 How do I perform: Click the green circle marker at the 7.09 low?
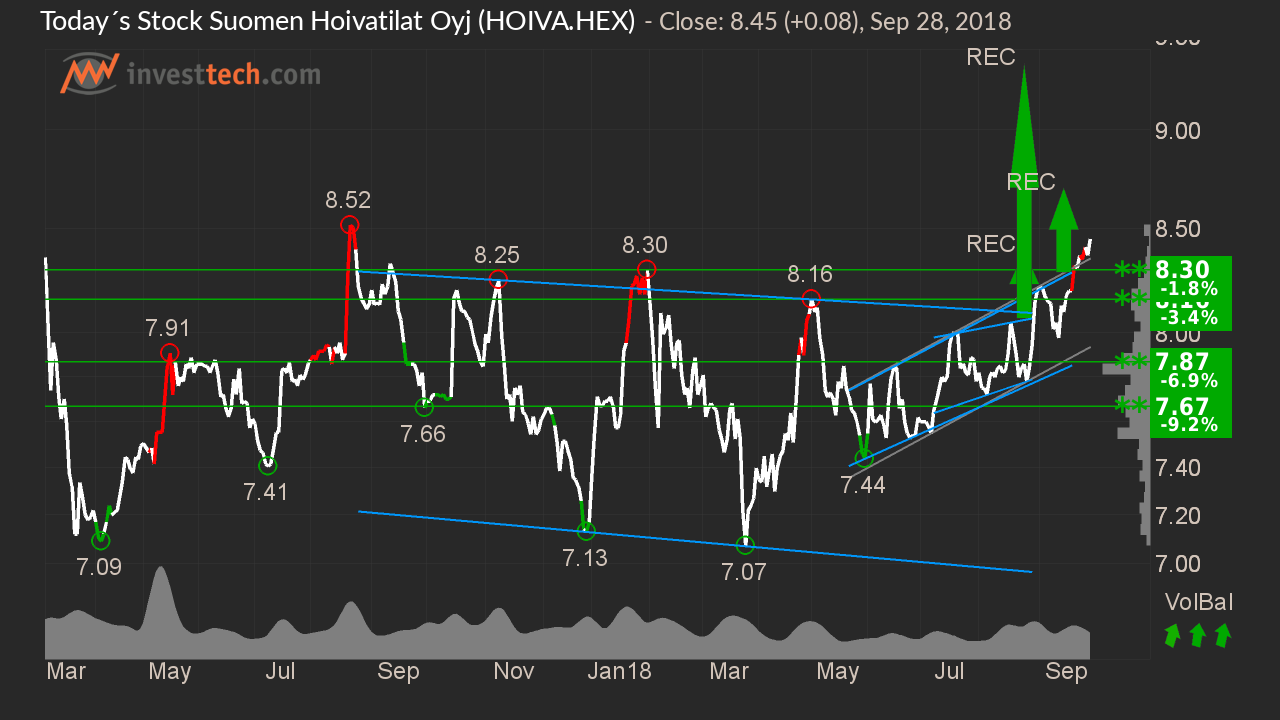[x=100, y=540]
